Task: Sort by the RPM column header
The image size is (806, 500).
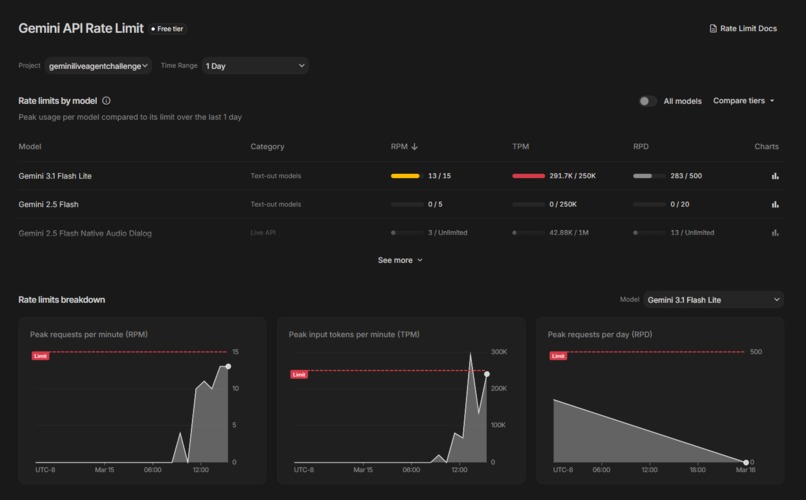Action: click(x=404, y=146)
